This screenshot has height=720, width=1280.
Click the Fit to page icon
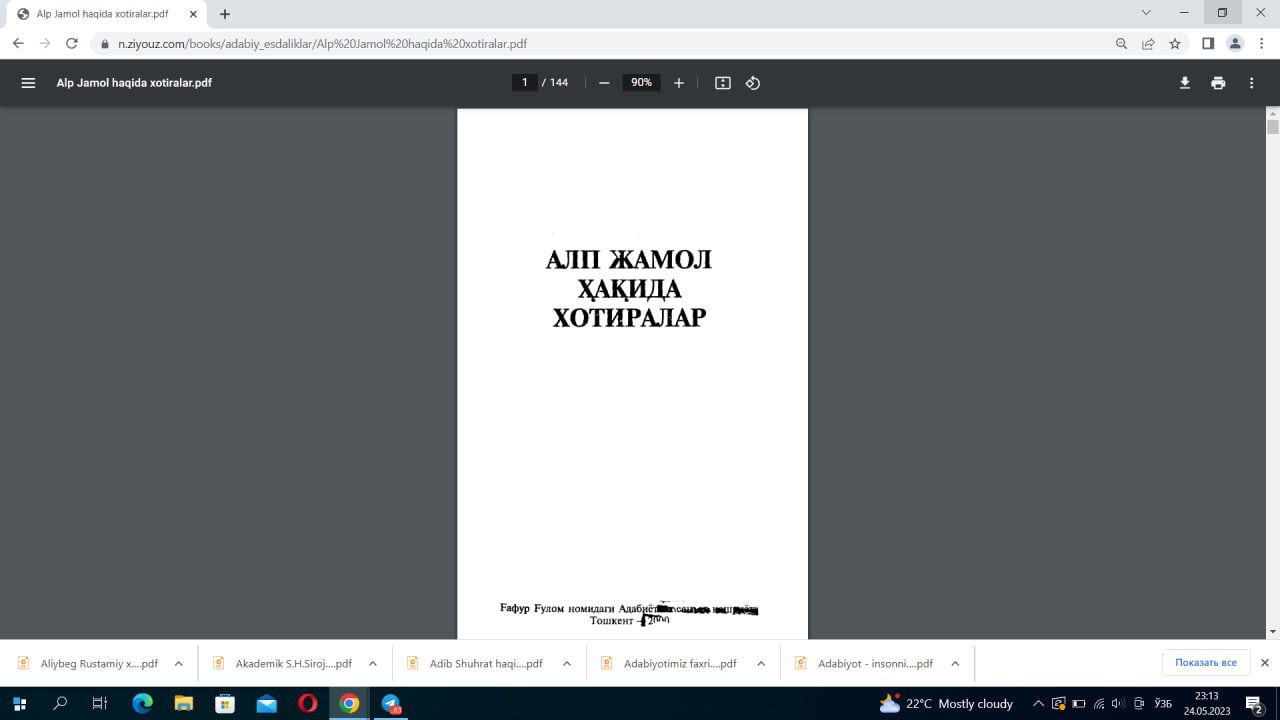tap(723, 83)
